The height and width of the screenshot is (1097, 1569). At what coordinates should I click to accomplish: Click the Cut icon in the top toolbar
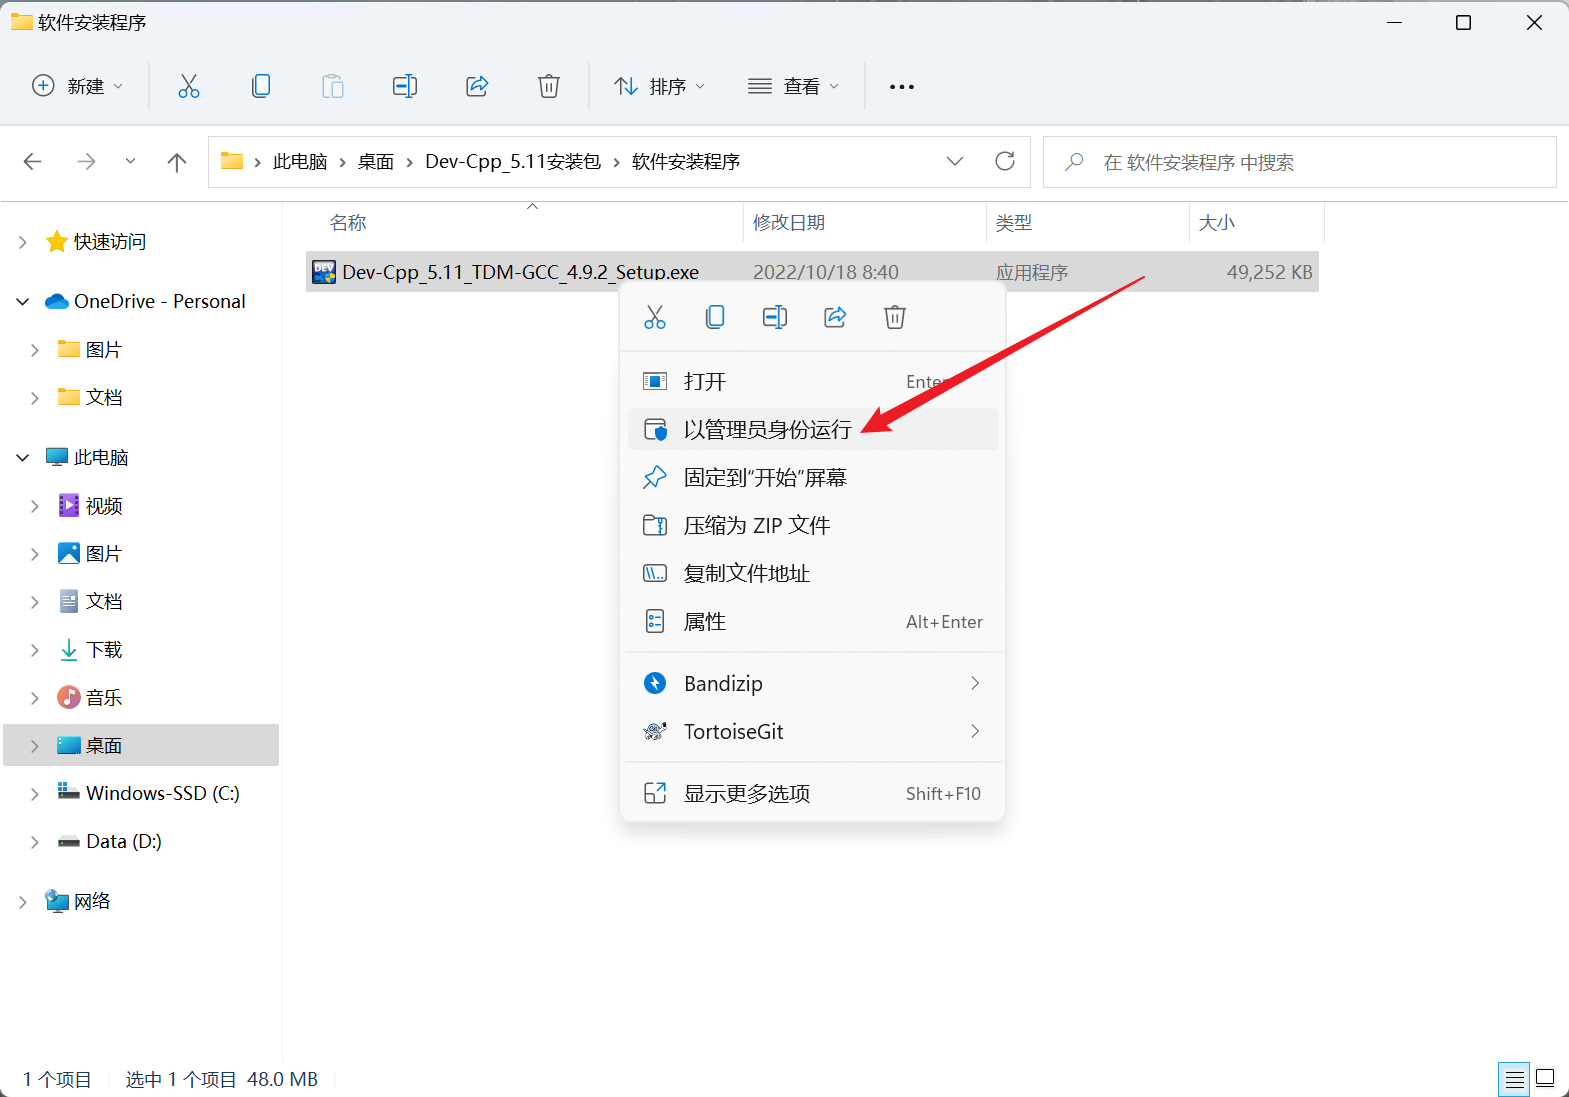(x=188, y=86)
